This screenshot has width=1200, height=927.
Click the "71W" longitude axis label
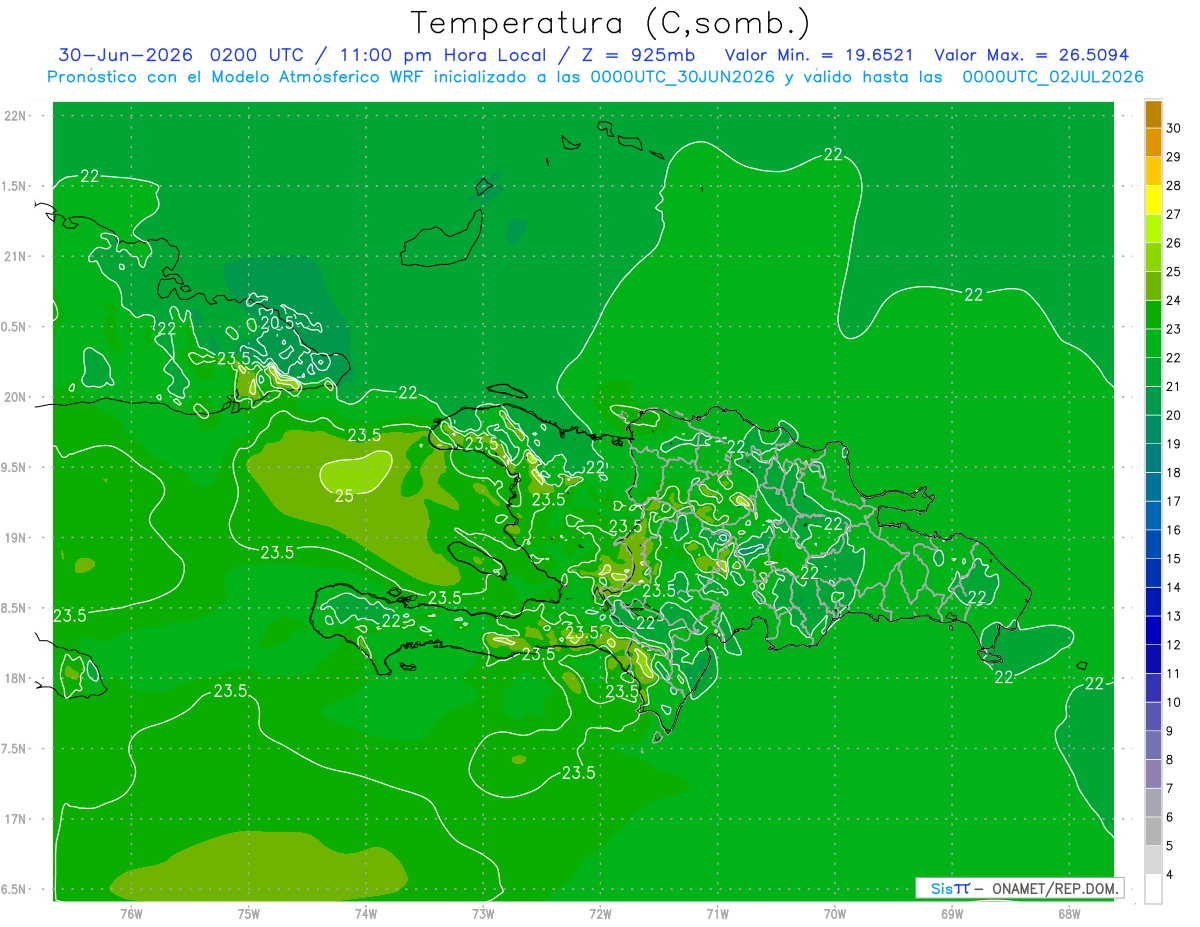coord(717,913)
